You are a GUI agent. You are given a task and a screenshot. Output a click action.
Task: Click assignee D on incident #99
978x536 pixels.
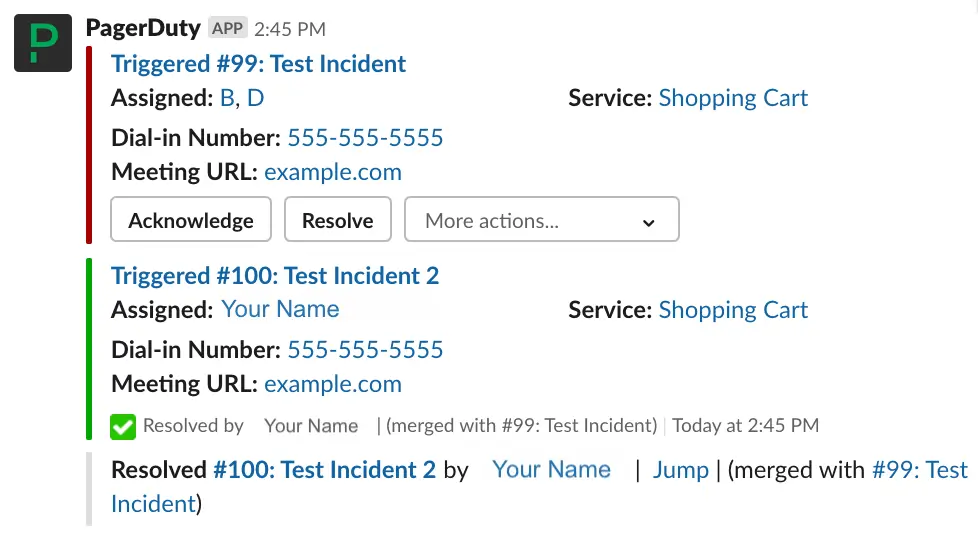click(x=256, y=98)
